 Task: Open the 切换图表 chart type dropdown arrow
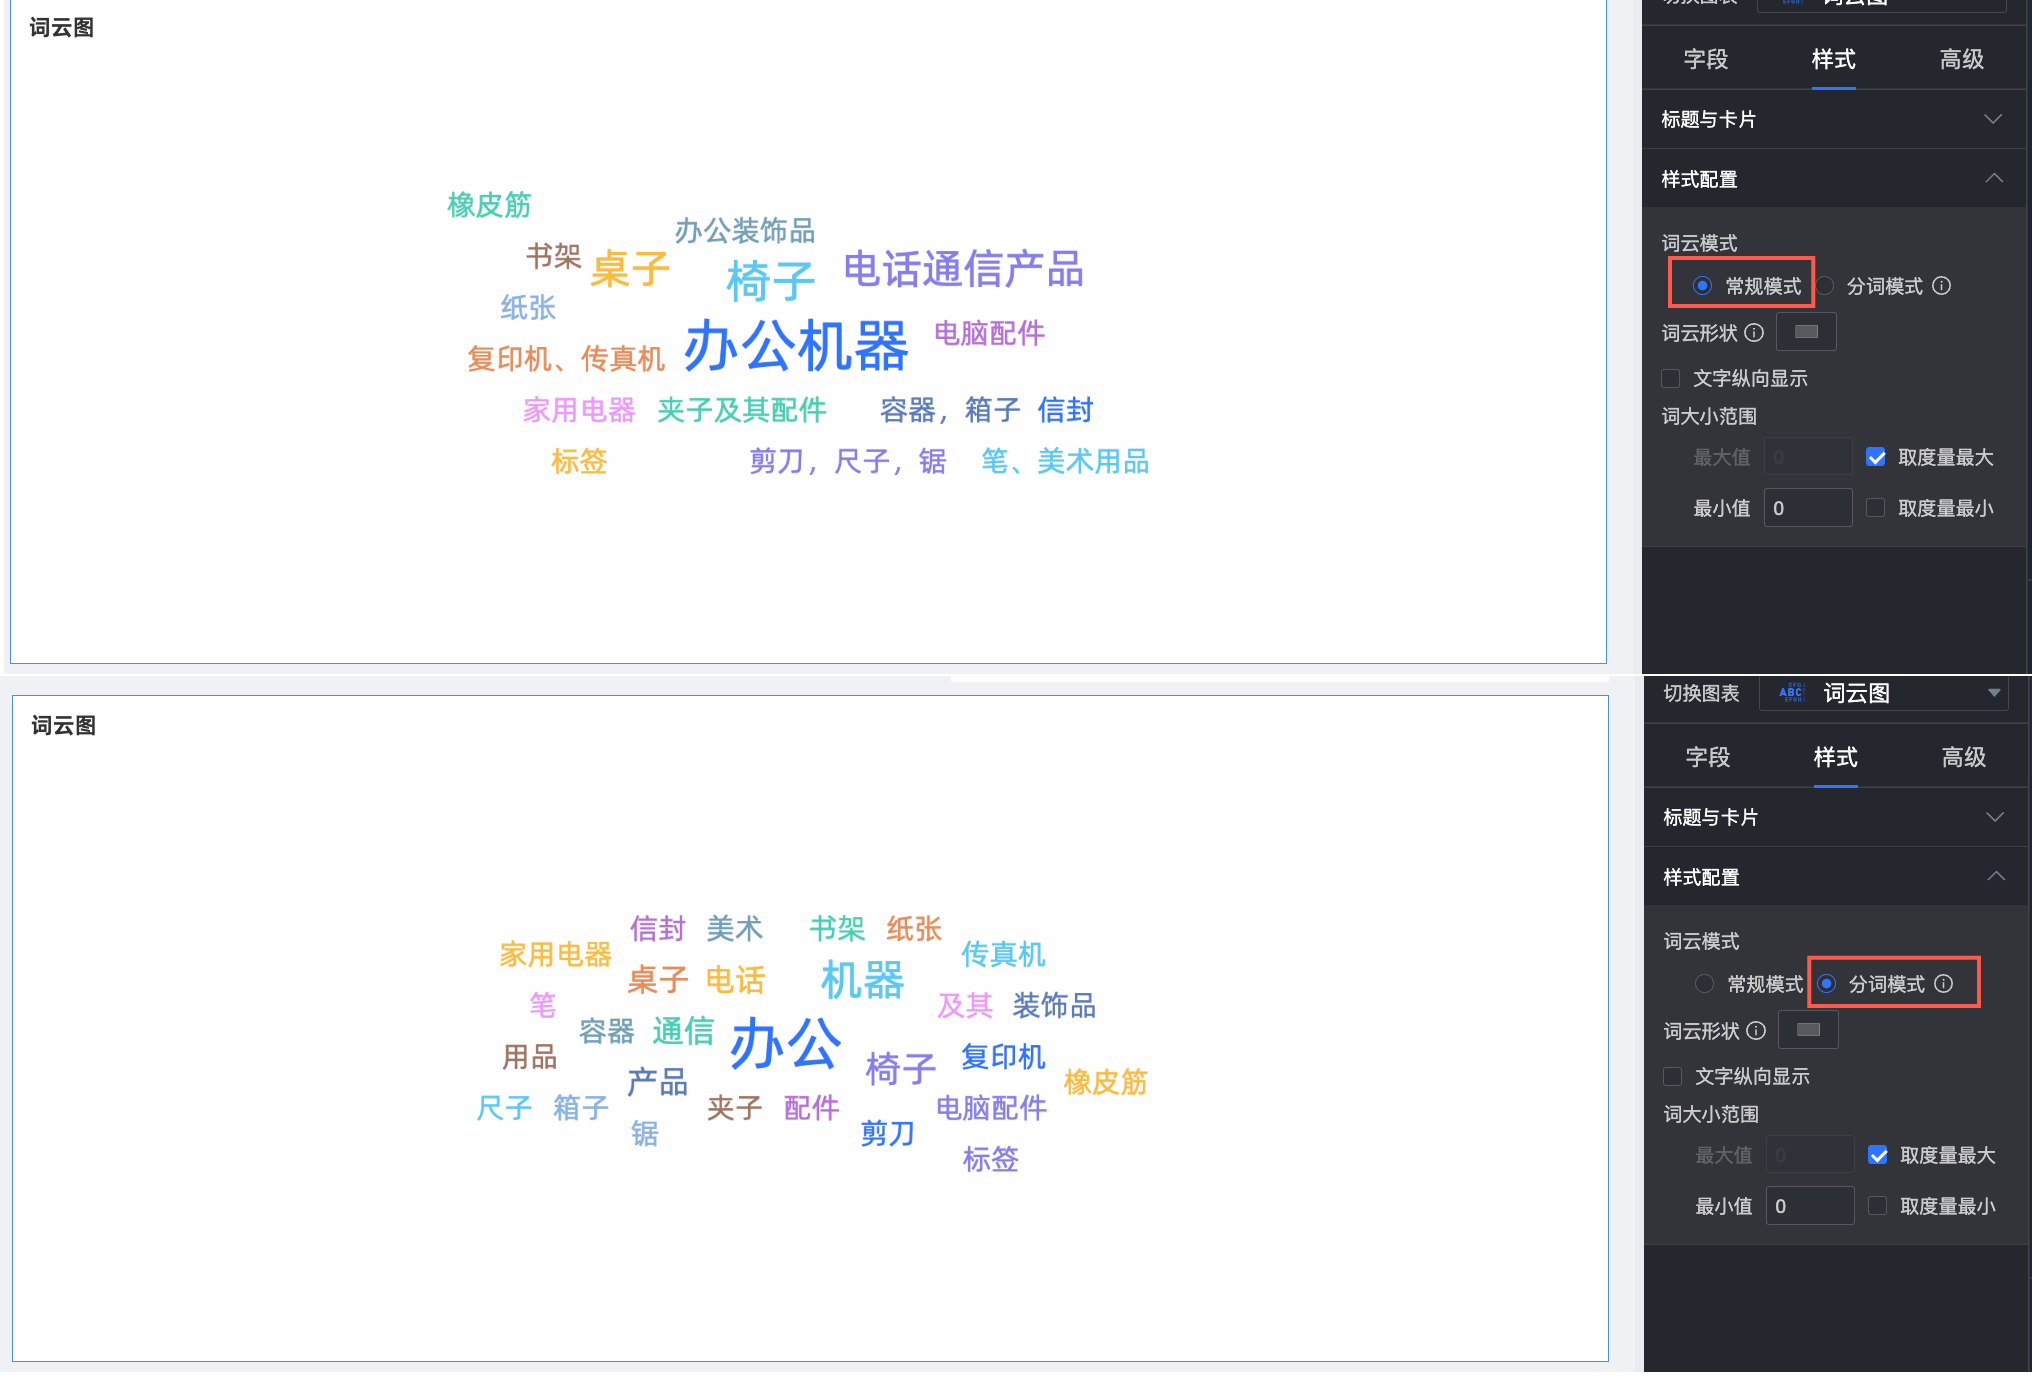point(1994,693)
